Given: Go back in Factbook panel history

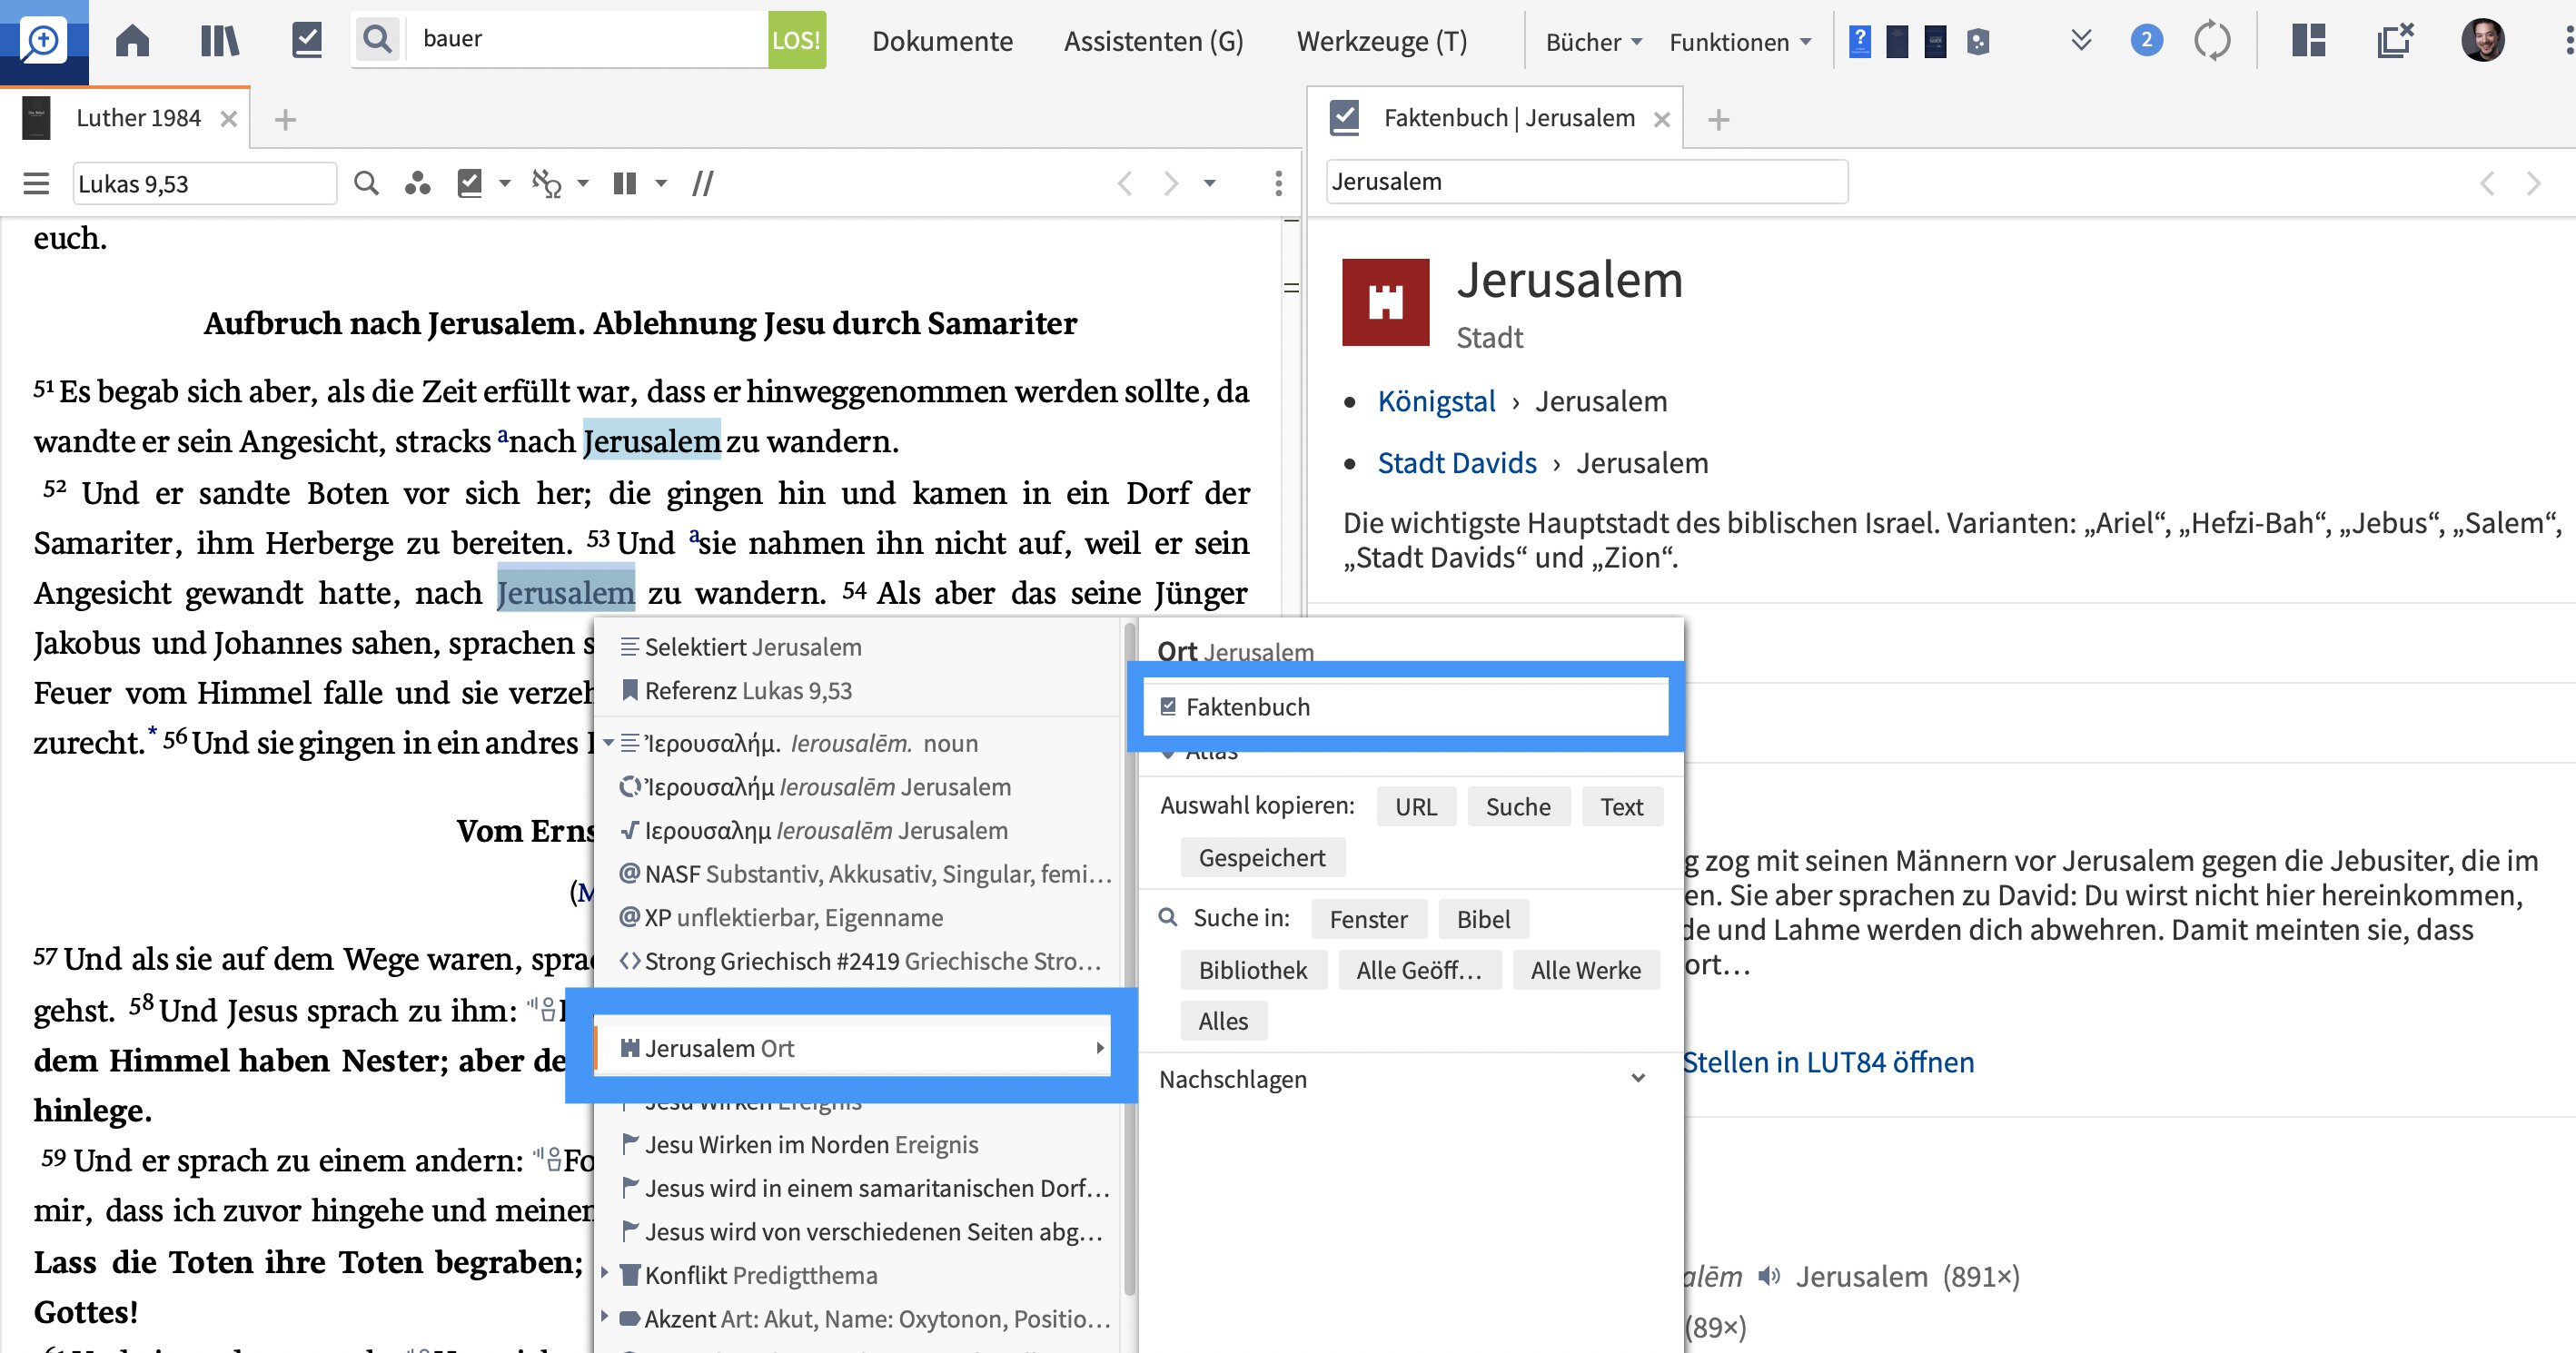Looking at the screenshot, I should pos(2487,183).
